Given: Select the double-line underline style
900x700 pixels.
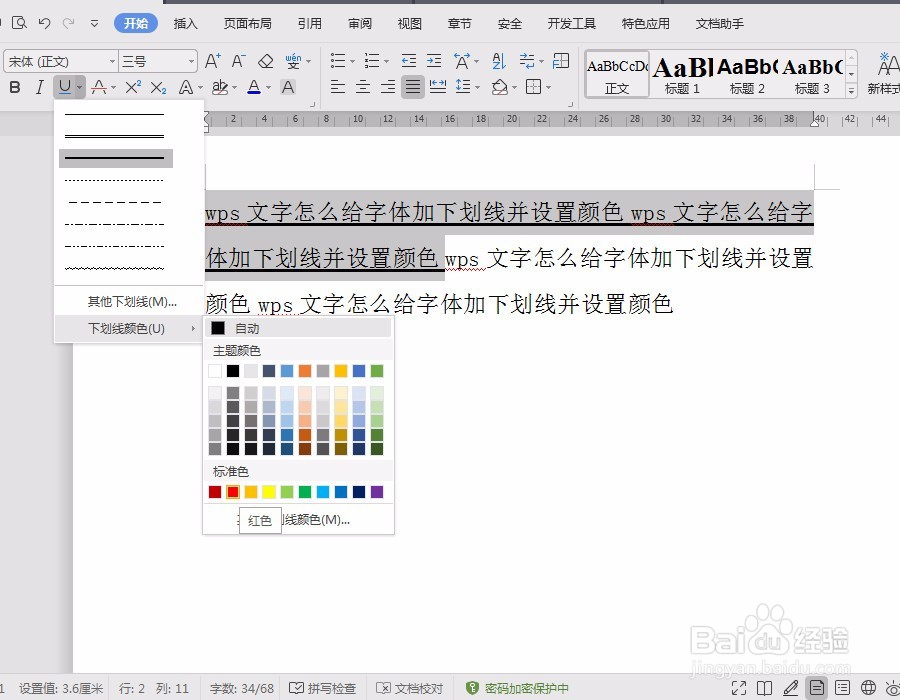Looking at the screenshot, I should pos(115,137).
